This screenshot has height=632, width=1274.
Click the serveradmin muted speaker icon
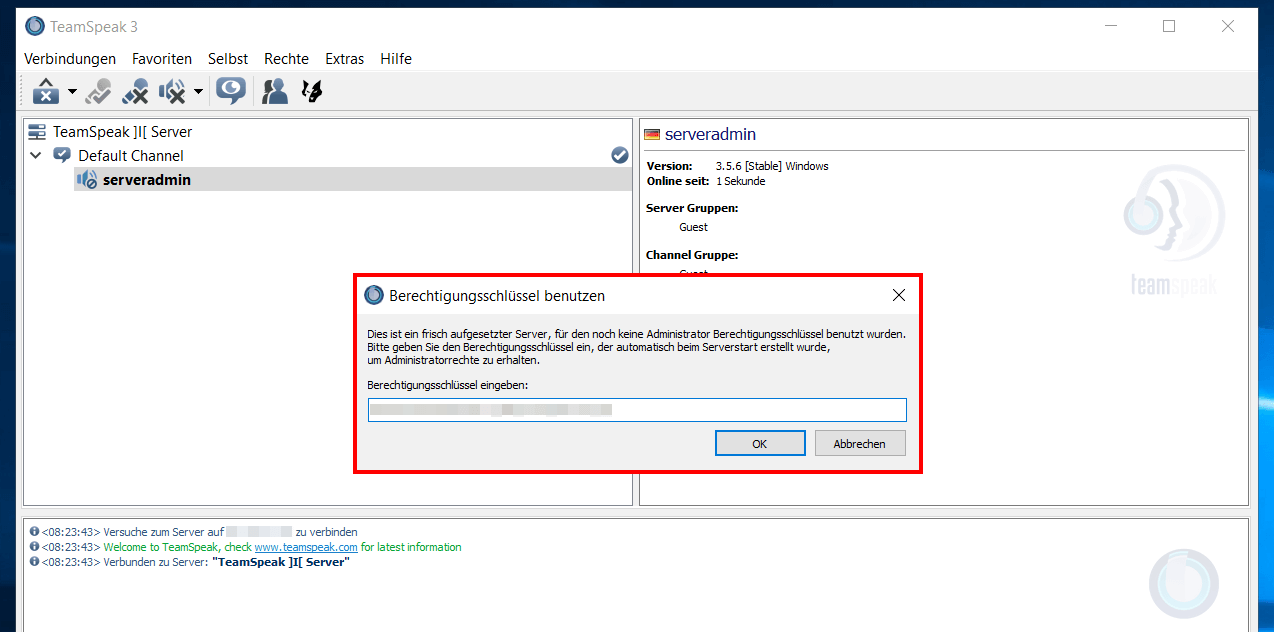pos(87,180)
